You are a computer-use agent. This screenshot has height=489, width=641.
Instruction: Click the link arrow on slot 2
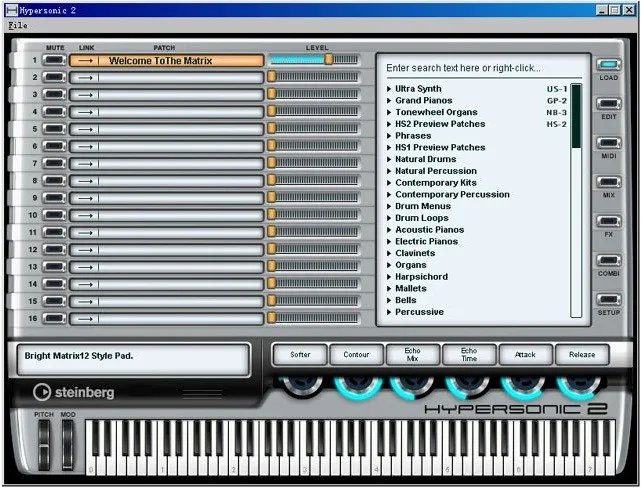pos(85,78)
